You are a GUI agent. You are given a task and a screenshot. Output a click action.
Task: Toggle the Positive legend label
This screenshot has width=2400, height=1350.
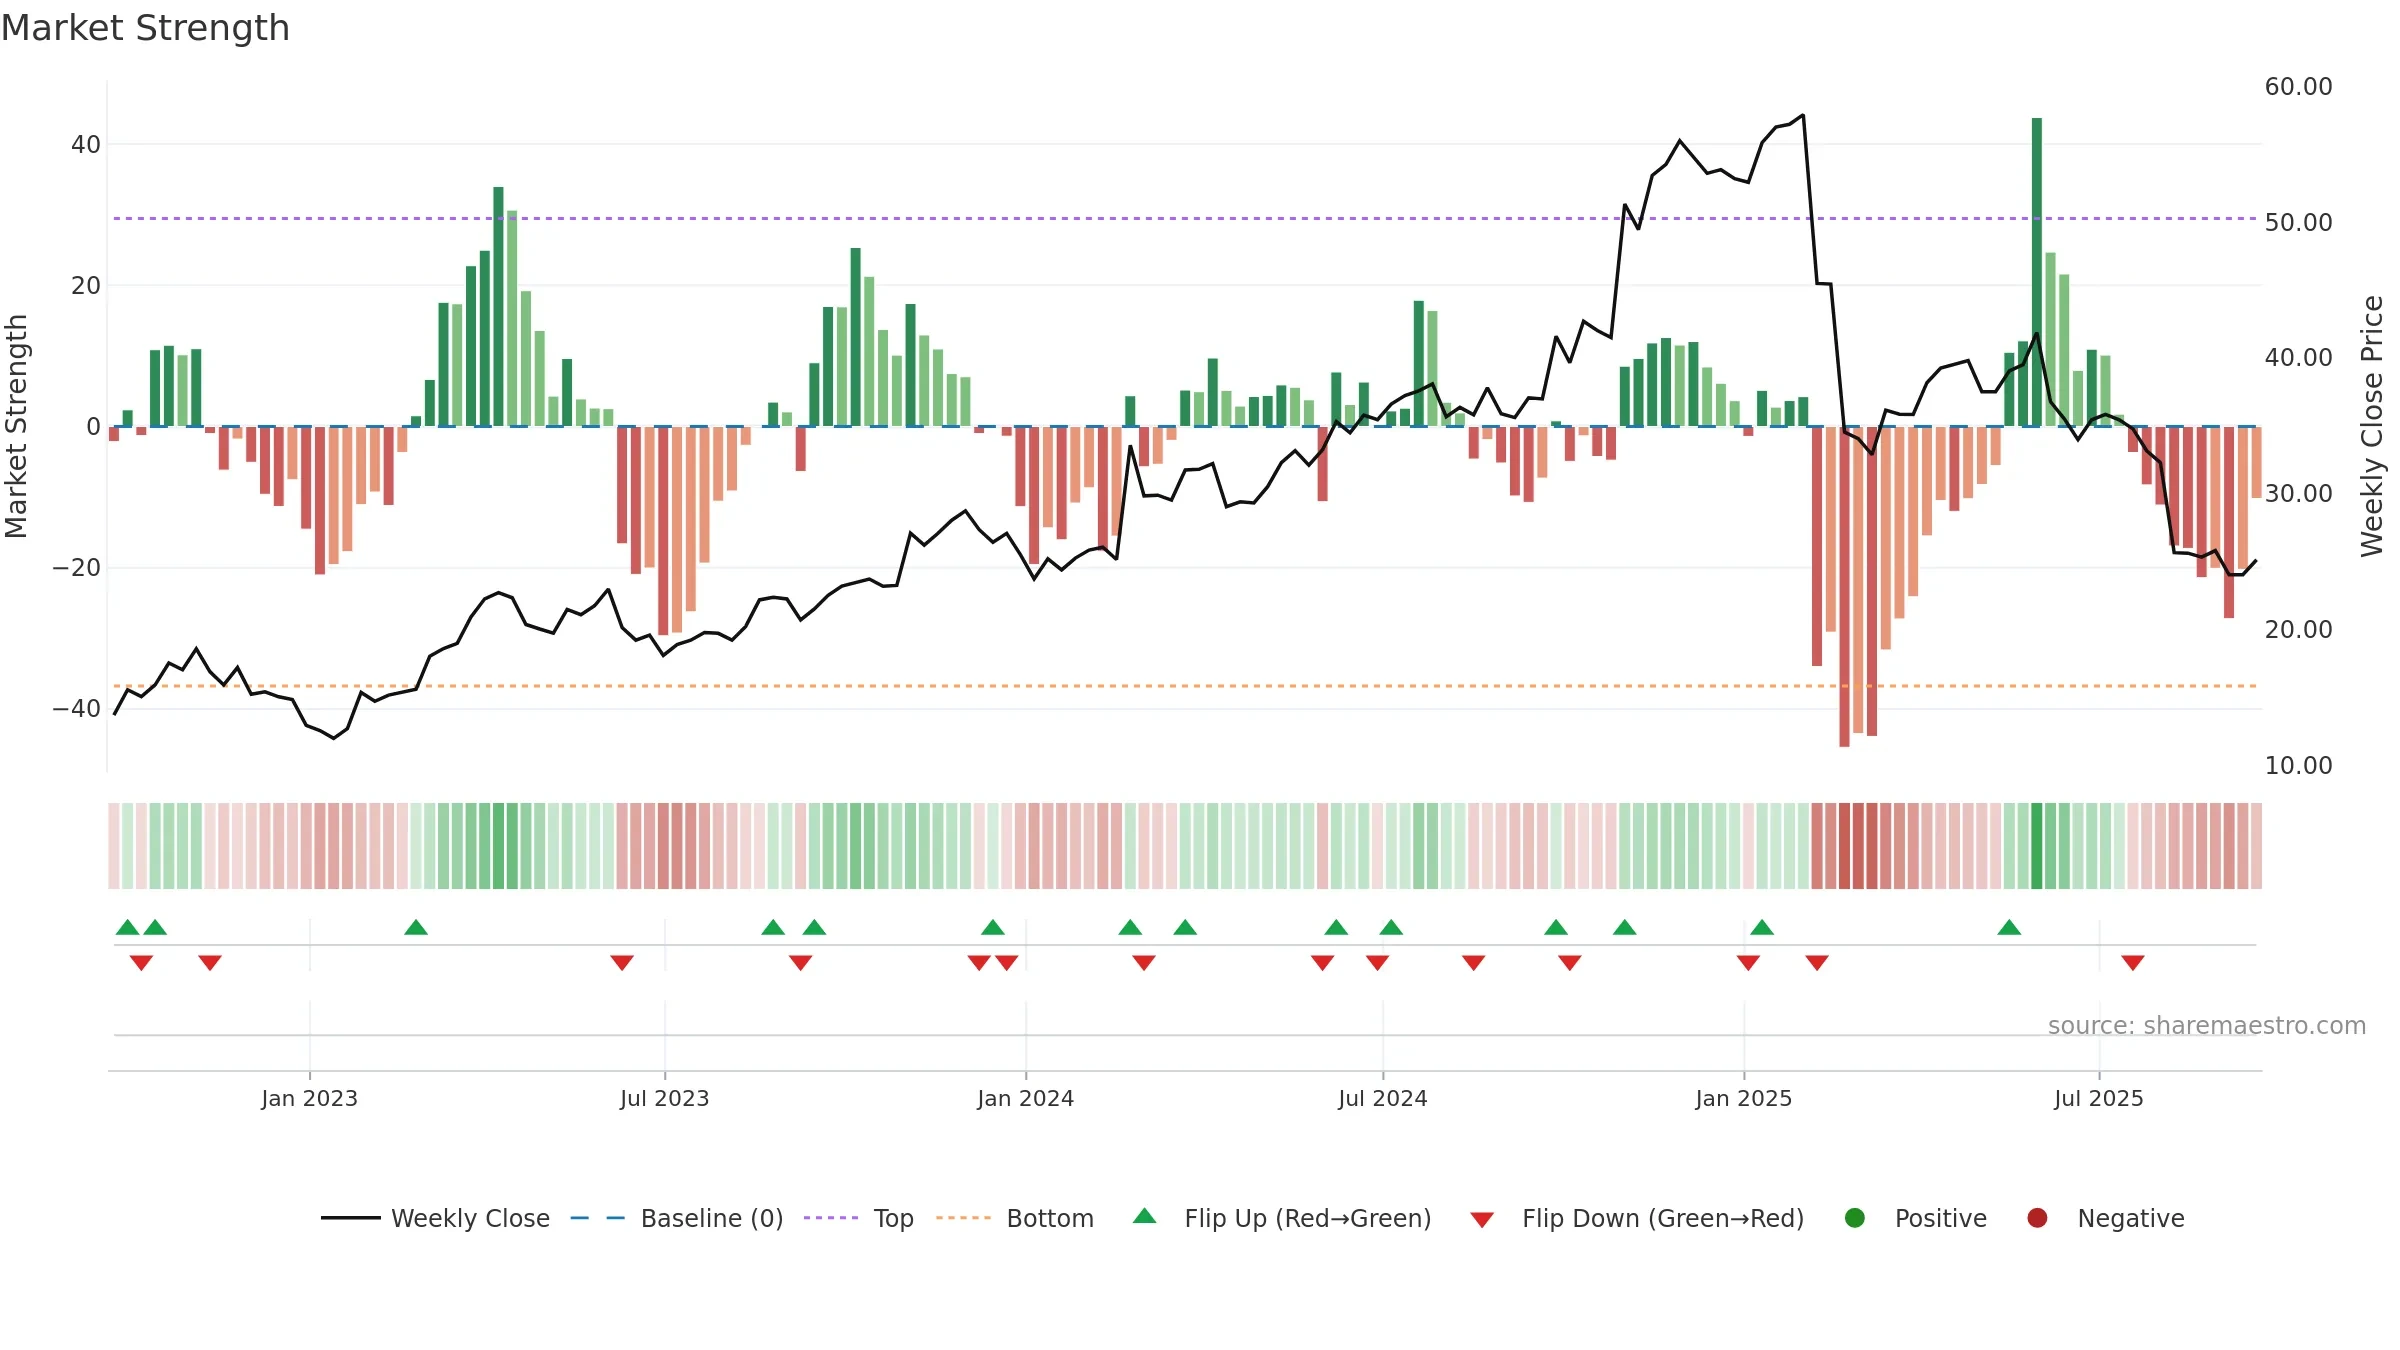tap(1941, 1218)
